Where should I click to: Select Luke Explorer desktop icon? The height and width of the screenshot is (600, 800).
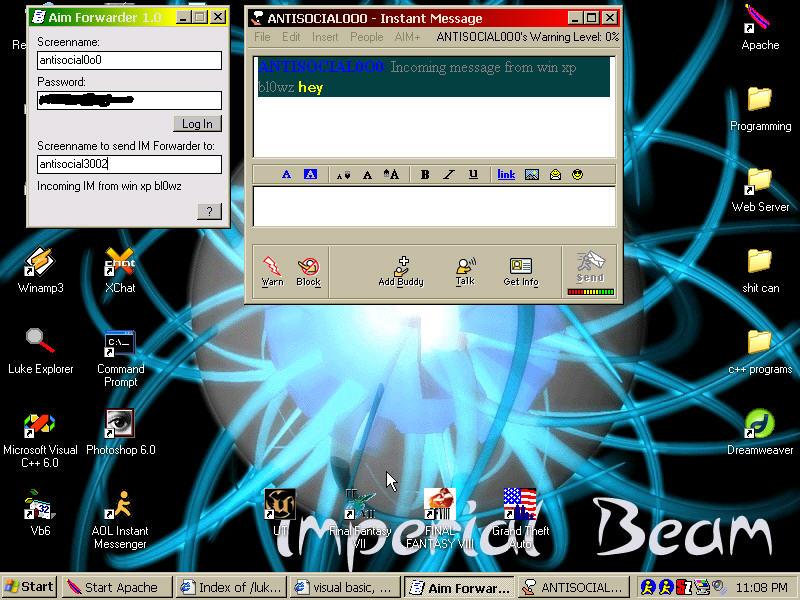point(40,352)
